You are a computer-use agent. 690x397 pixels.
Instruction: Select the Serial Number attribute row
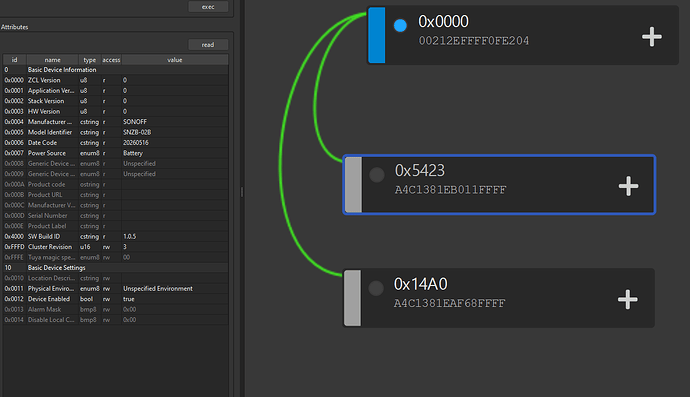116,216
